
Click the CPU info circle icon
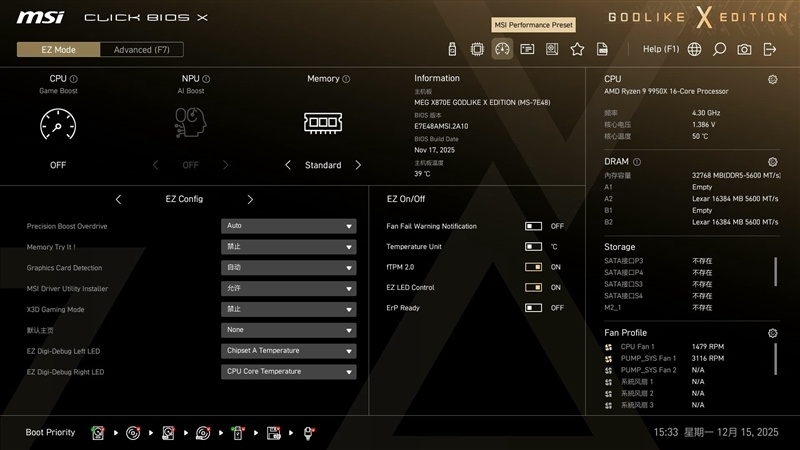click(73, 79)
